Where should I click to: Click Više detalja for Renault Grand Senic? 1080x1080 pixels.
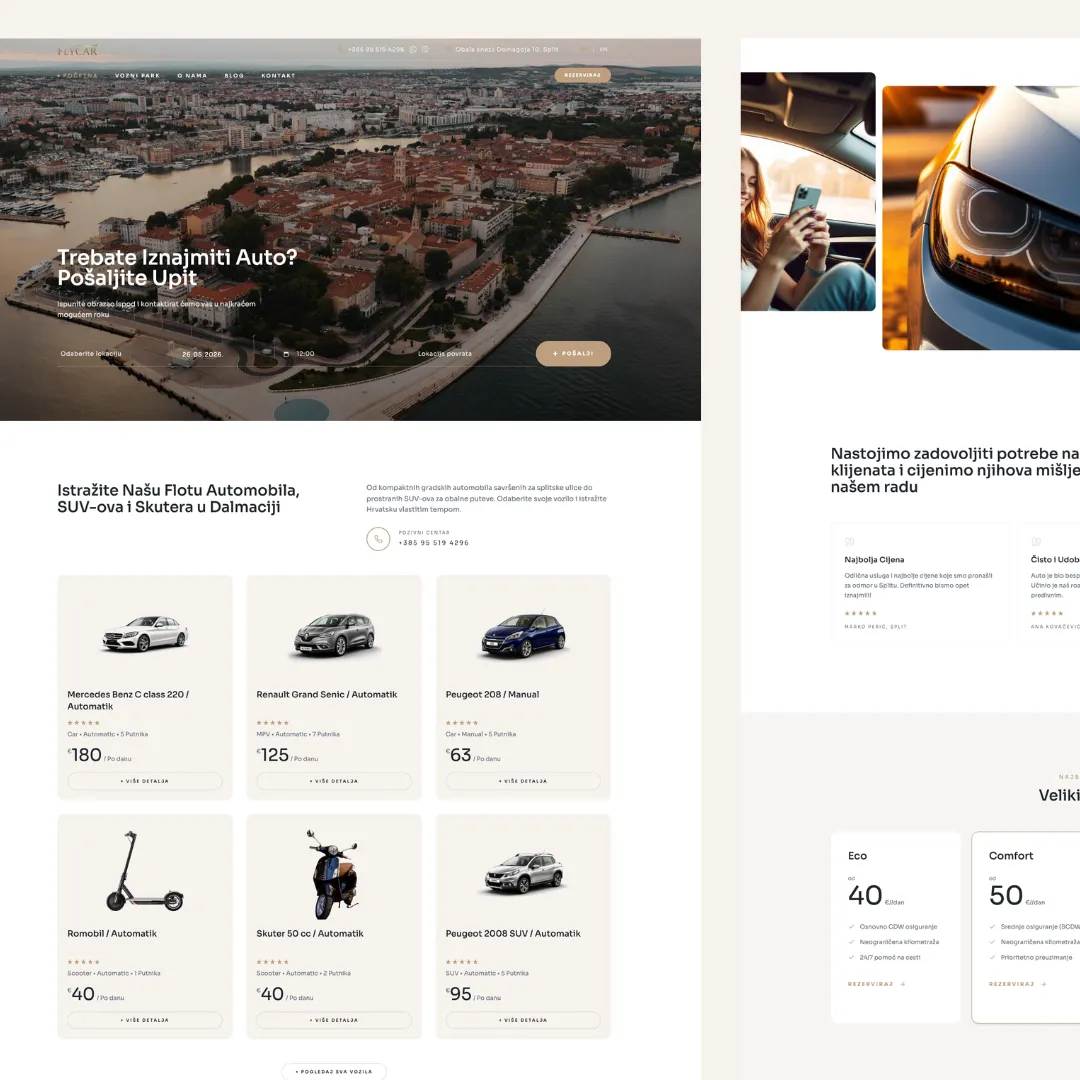point(334,781)
